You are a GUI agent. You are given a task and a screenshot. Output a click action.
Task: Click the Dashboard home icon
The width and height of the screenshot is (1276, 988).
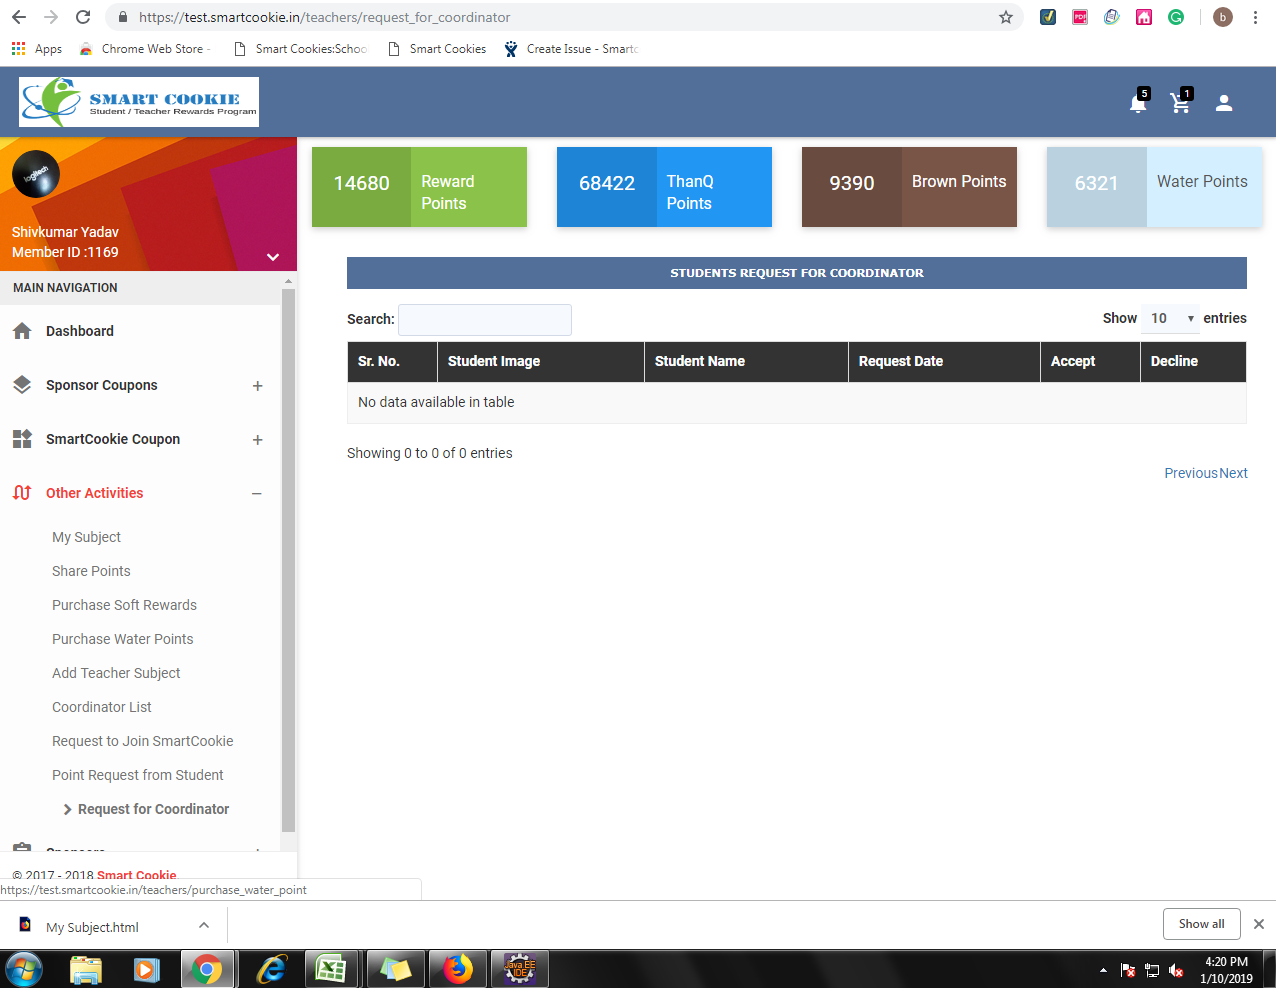coord(22,331)
